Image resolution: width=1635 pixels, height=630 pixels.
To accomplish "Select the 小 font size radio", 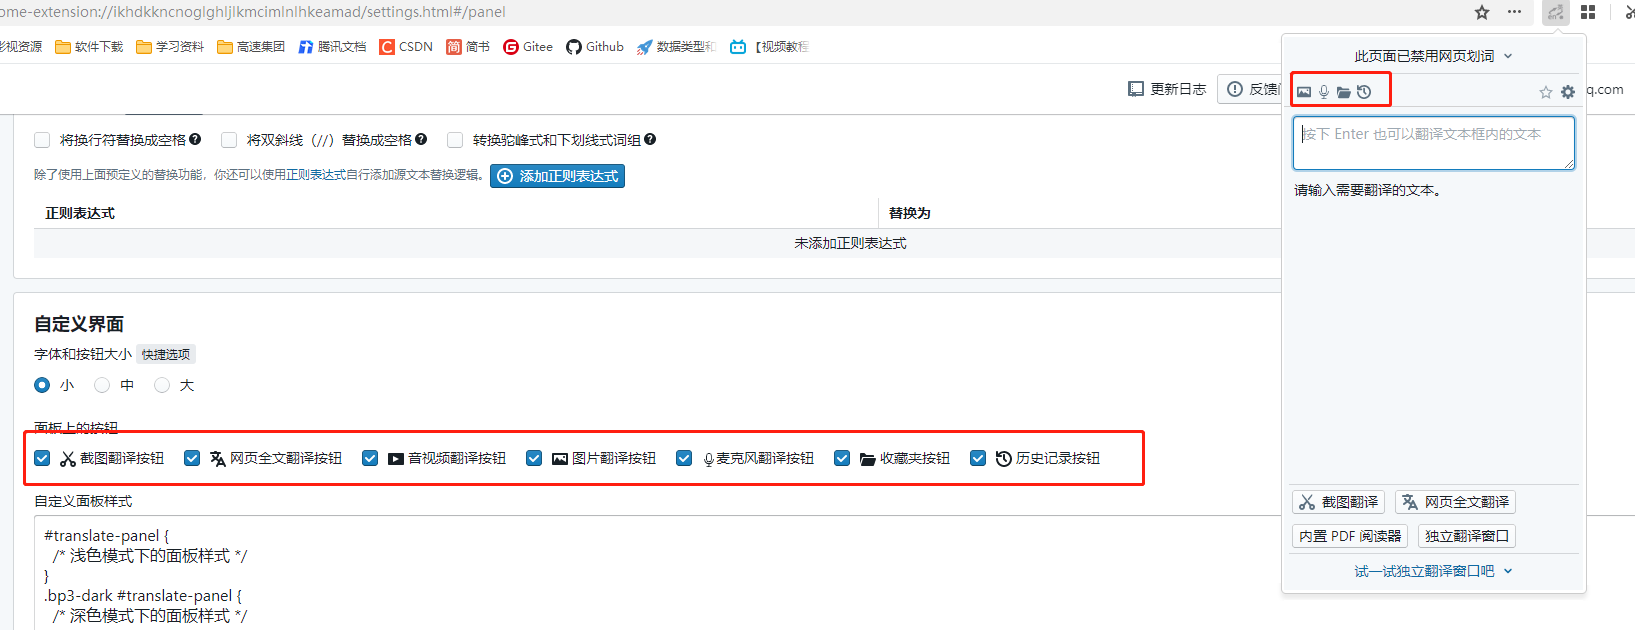I will [x=42, y=385].
